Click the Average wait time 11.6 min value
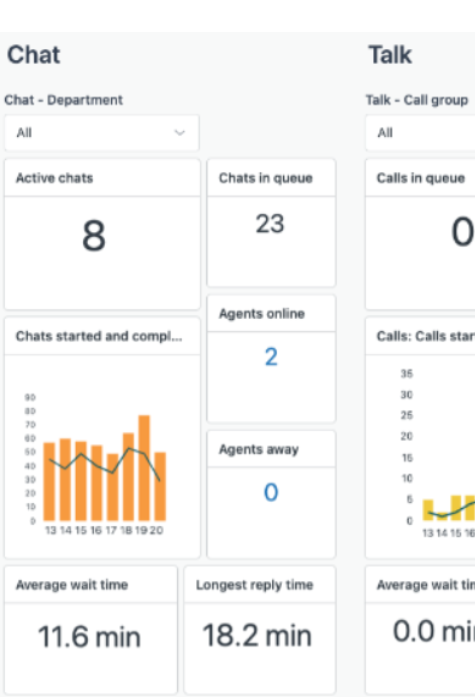Screen dimensions: 475x697 89,637
